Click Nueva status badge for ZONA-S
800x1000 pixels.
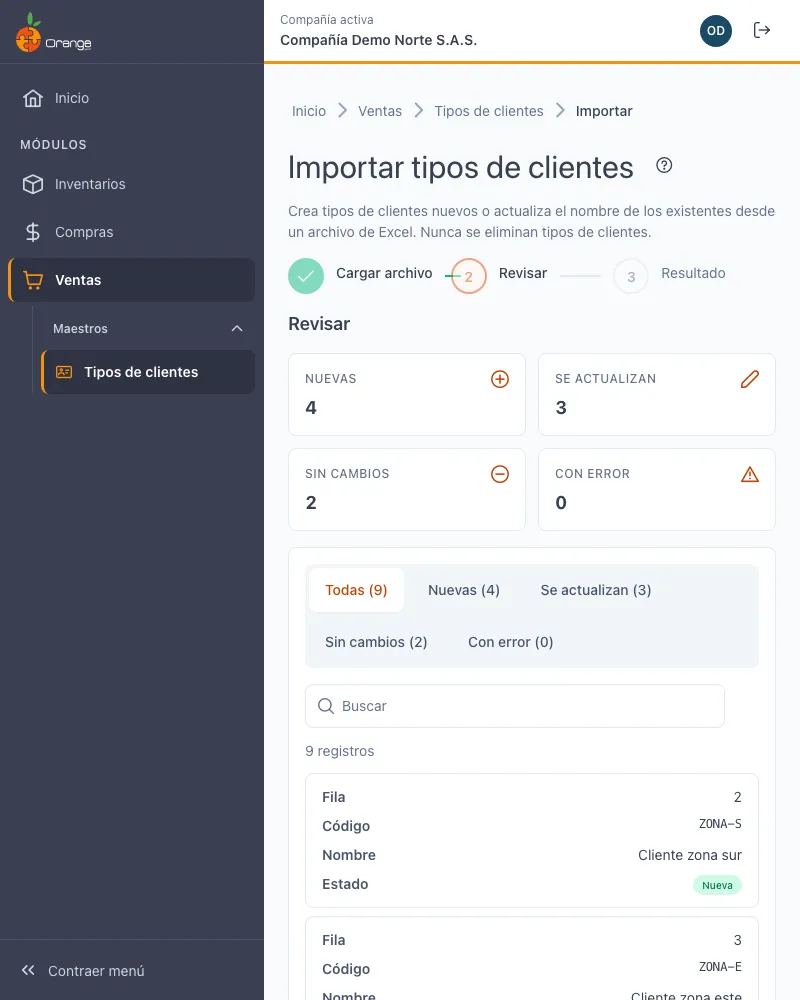(717, 885)
